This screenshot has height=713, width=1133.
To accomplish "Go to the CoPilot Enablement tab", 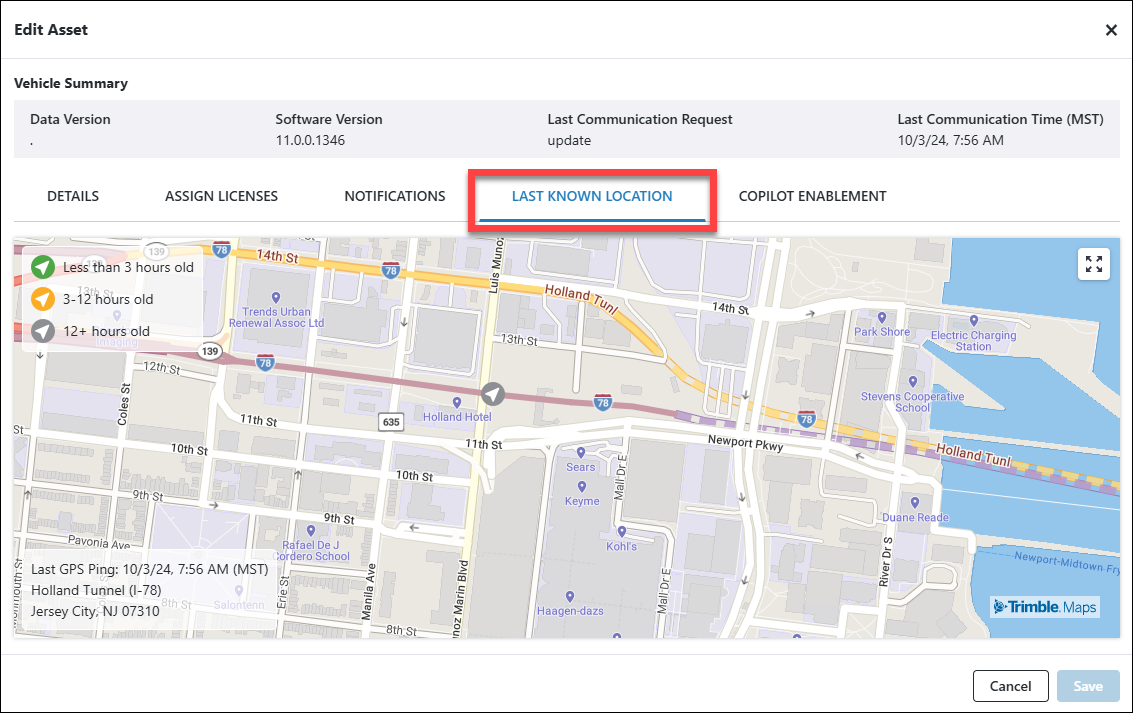I will coord(812,196).
